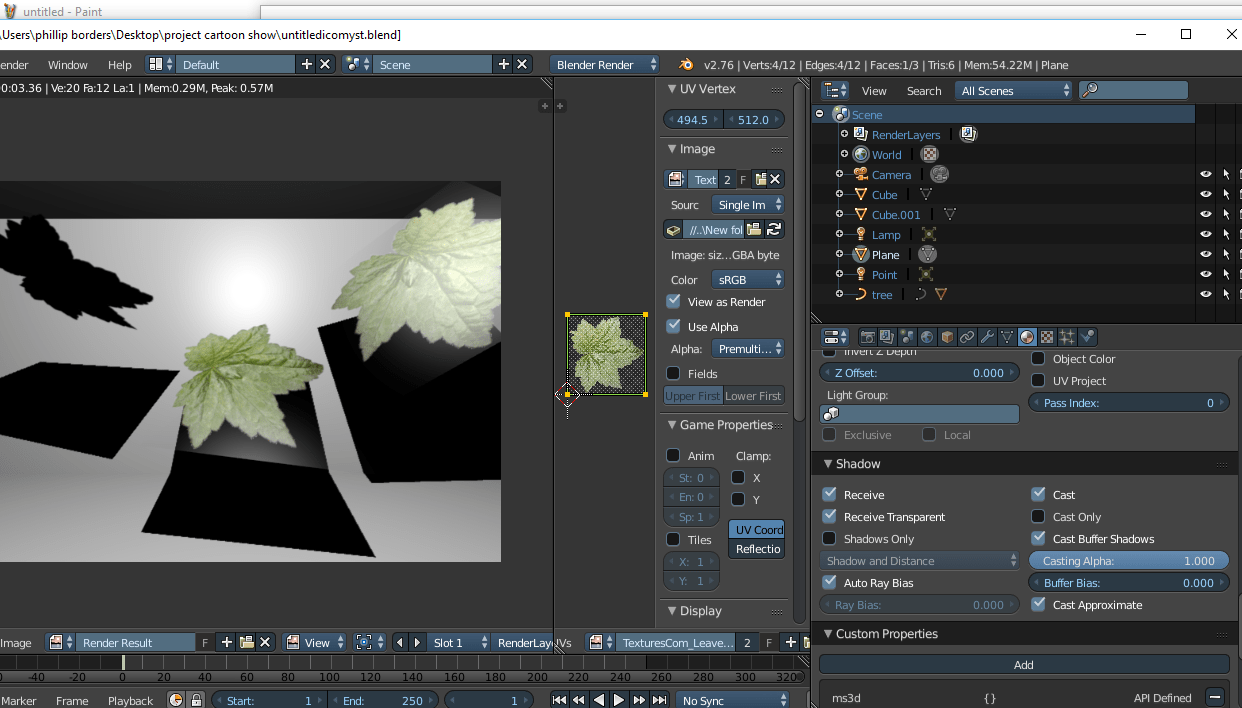The width and height of the screenshot is (1242, 708).
Task: Open the Modifiers wrench properties tab
Action: point(986,337)
